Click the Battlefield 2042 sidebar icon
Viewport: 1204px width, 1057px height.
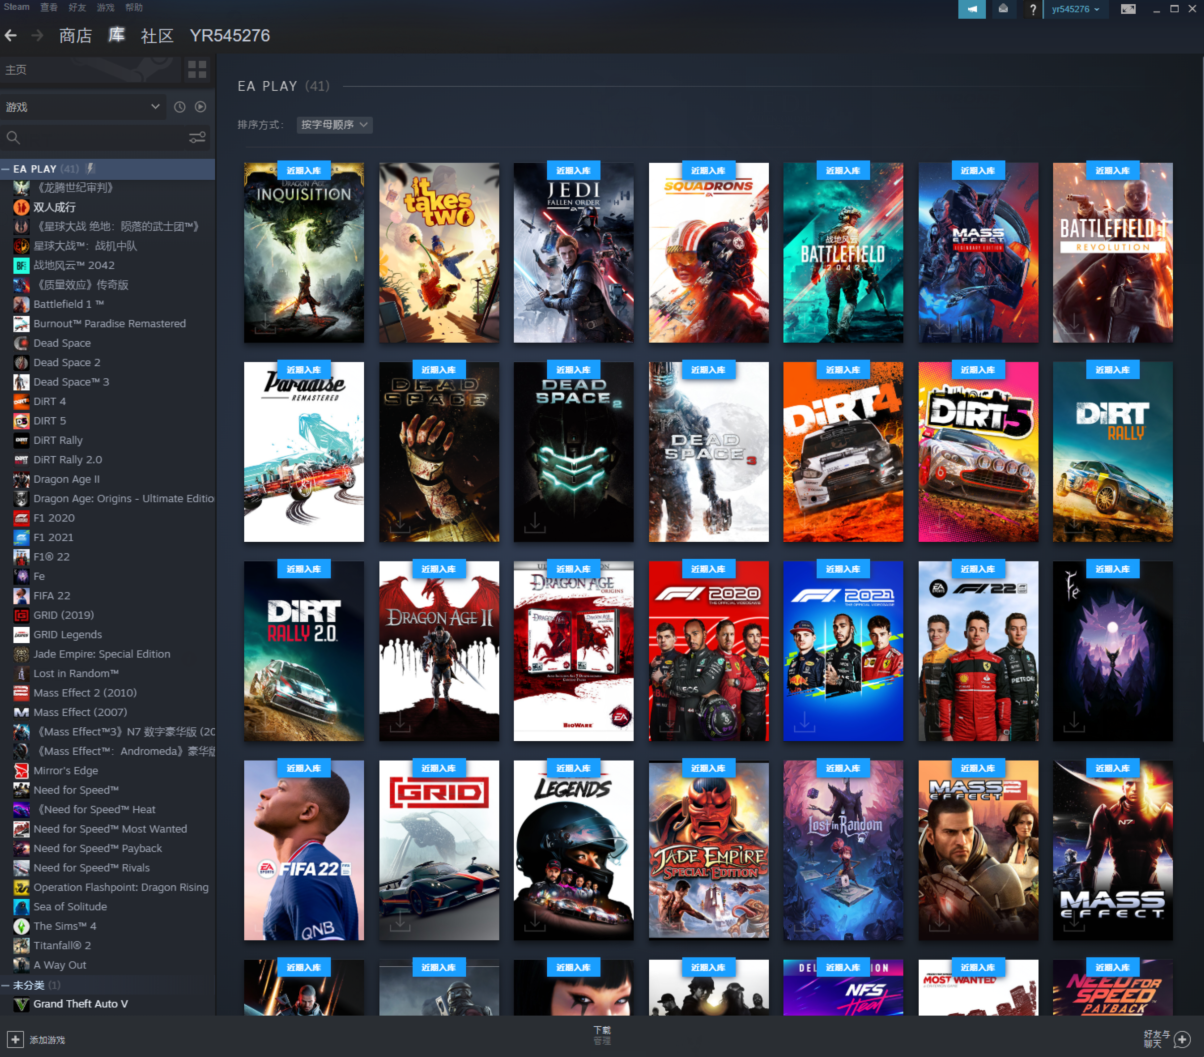pyautogui.click(x=21, y=265)
